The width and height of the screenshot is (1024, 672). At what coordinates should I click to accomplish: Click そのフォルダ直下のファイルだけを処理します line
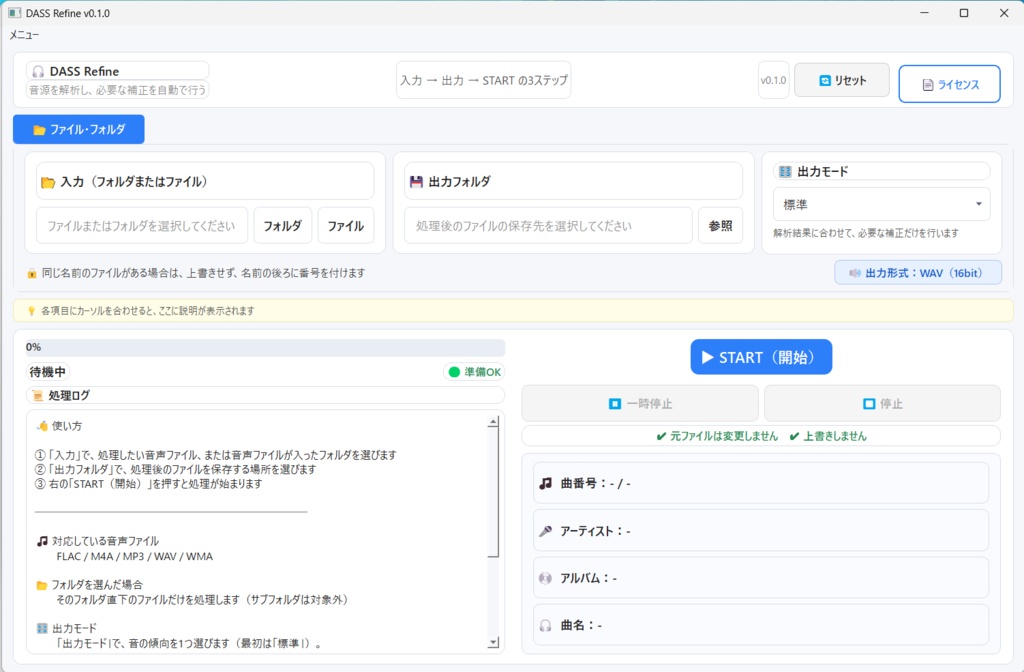click(202, 600)
